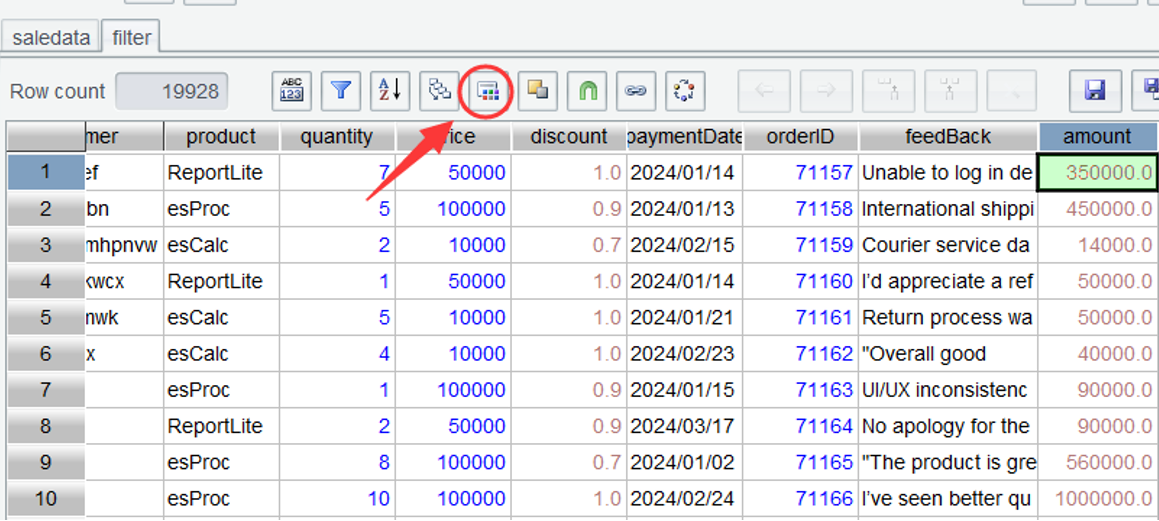Click the ABC 123 data type icon
This screenshot has width=1159, height=521.
(292, 91)
